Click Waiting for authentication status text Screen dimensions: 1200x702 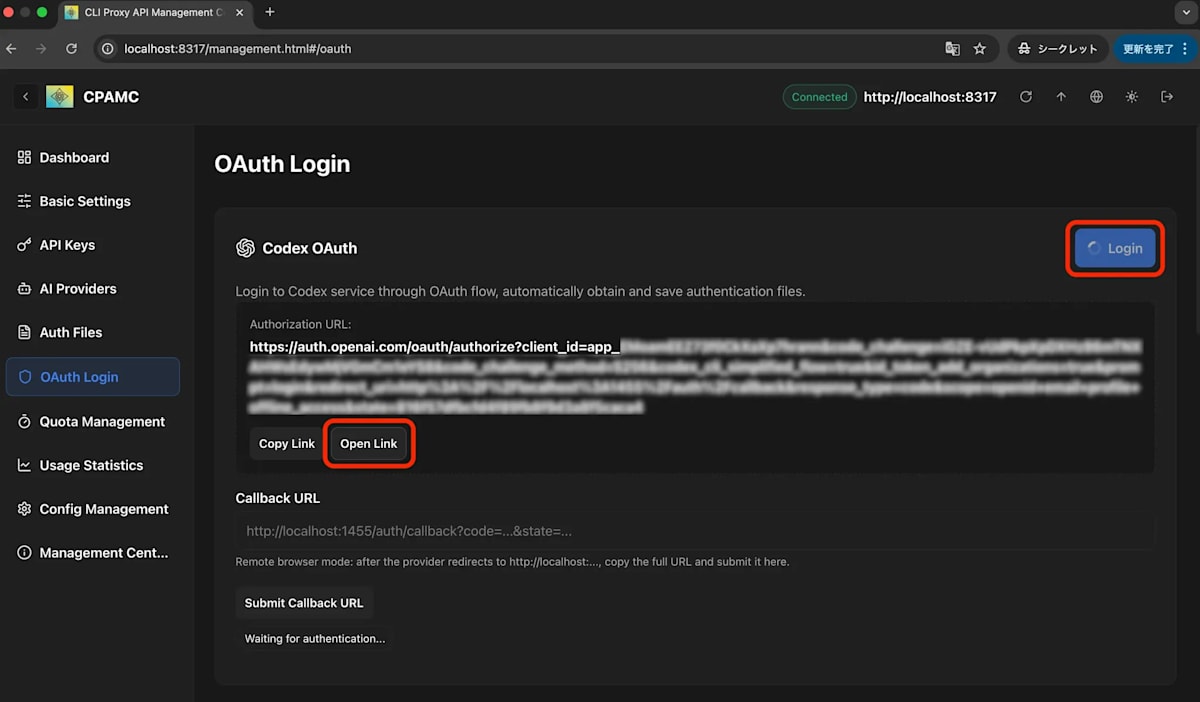pos(315,638)
